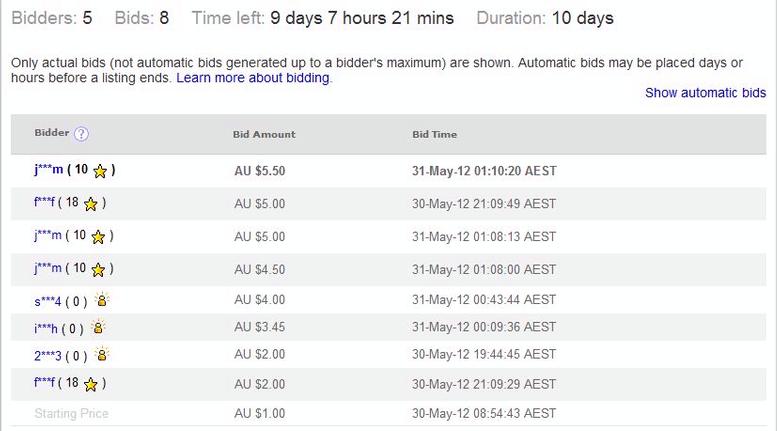This screenshot has height=431, width=779.
Task: Click star icon for f***f AU $5.00 bid
Action: [x=91, y=204]
